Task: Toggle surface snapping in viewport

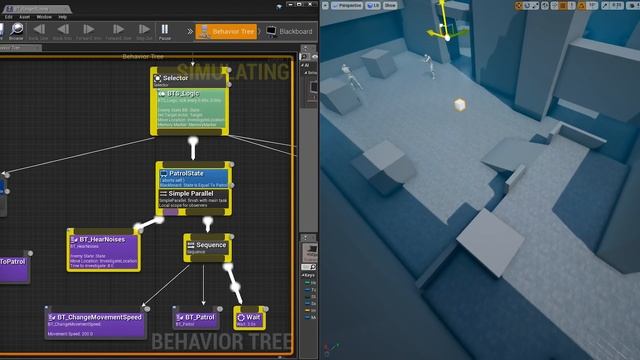Action: [555, 5]
